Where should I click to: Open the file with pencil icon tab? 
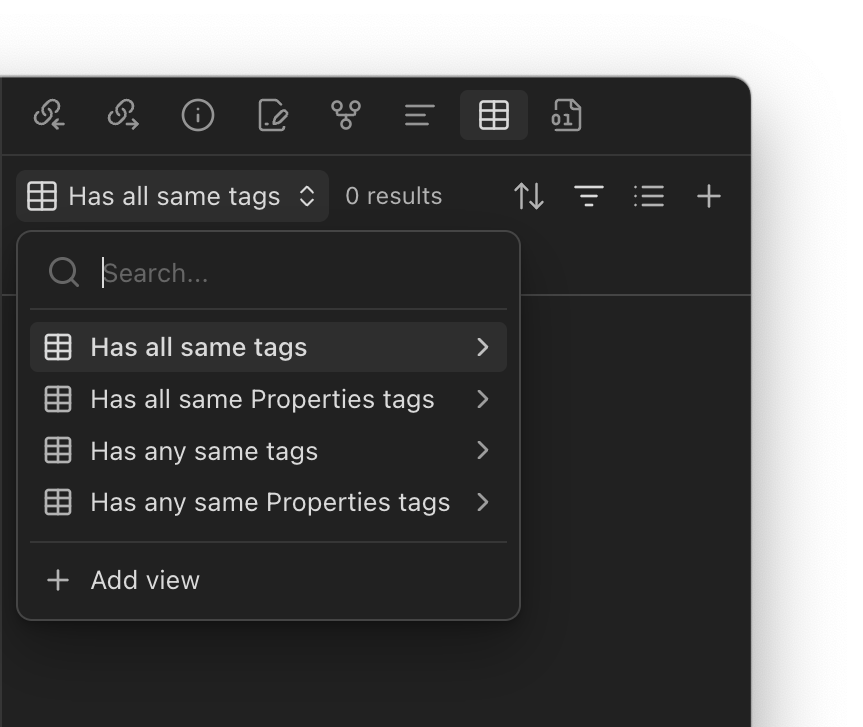pos(272,116)
